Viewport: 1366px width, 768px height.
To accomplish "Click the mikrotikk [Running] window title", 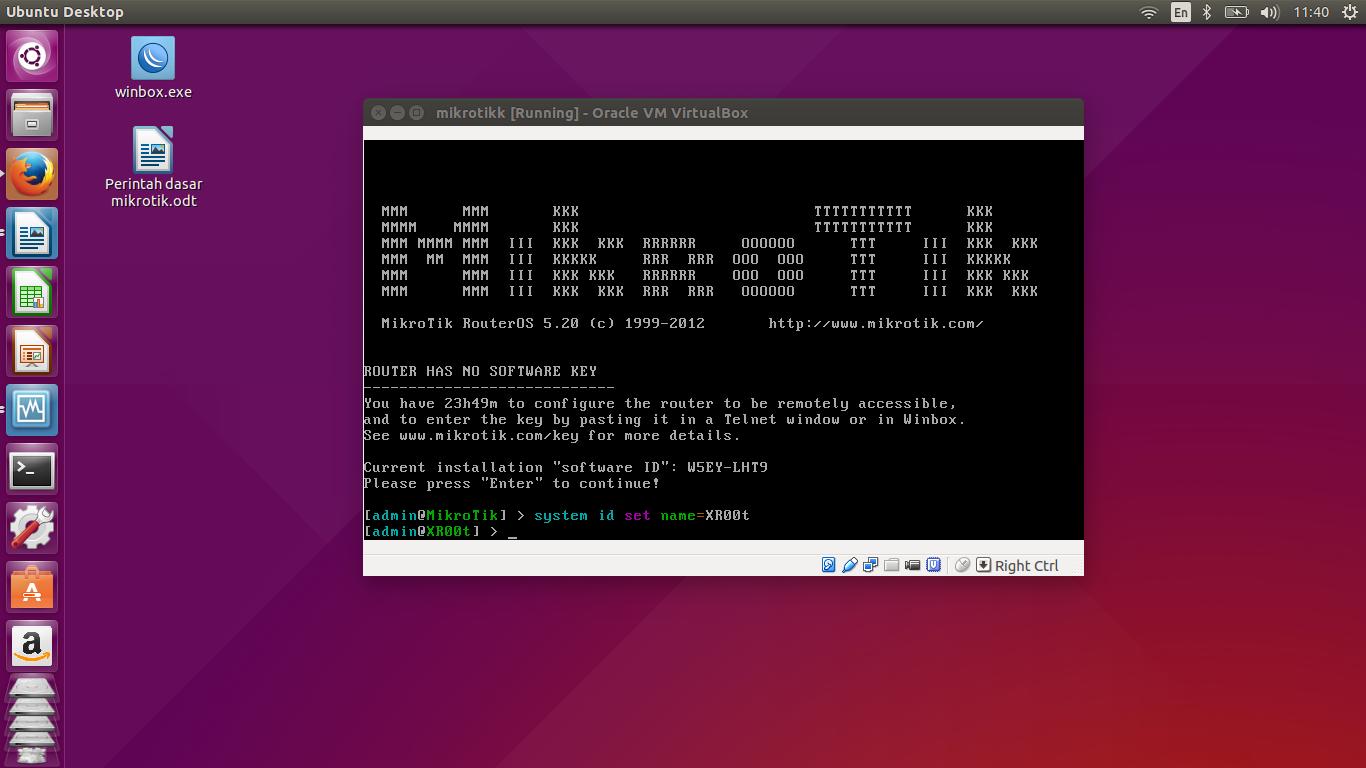I will 592,113.
